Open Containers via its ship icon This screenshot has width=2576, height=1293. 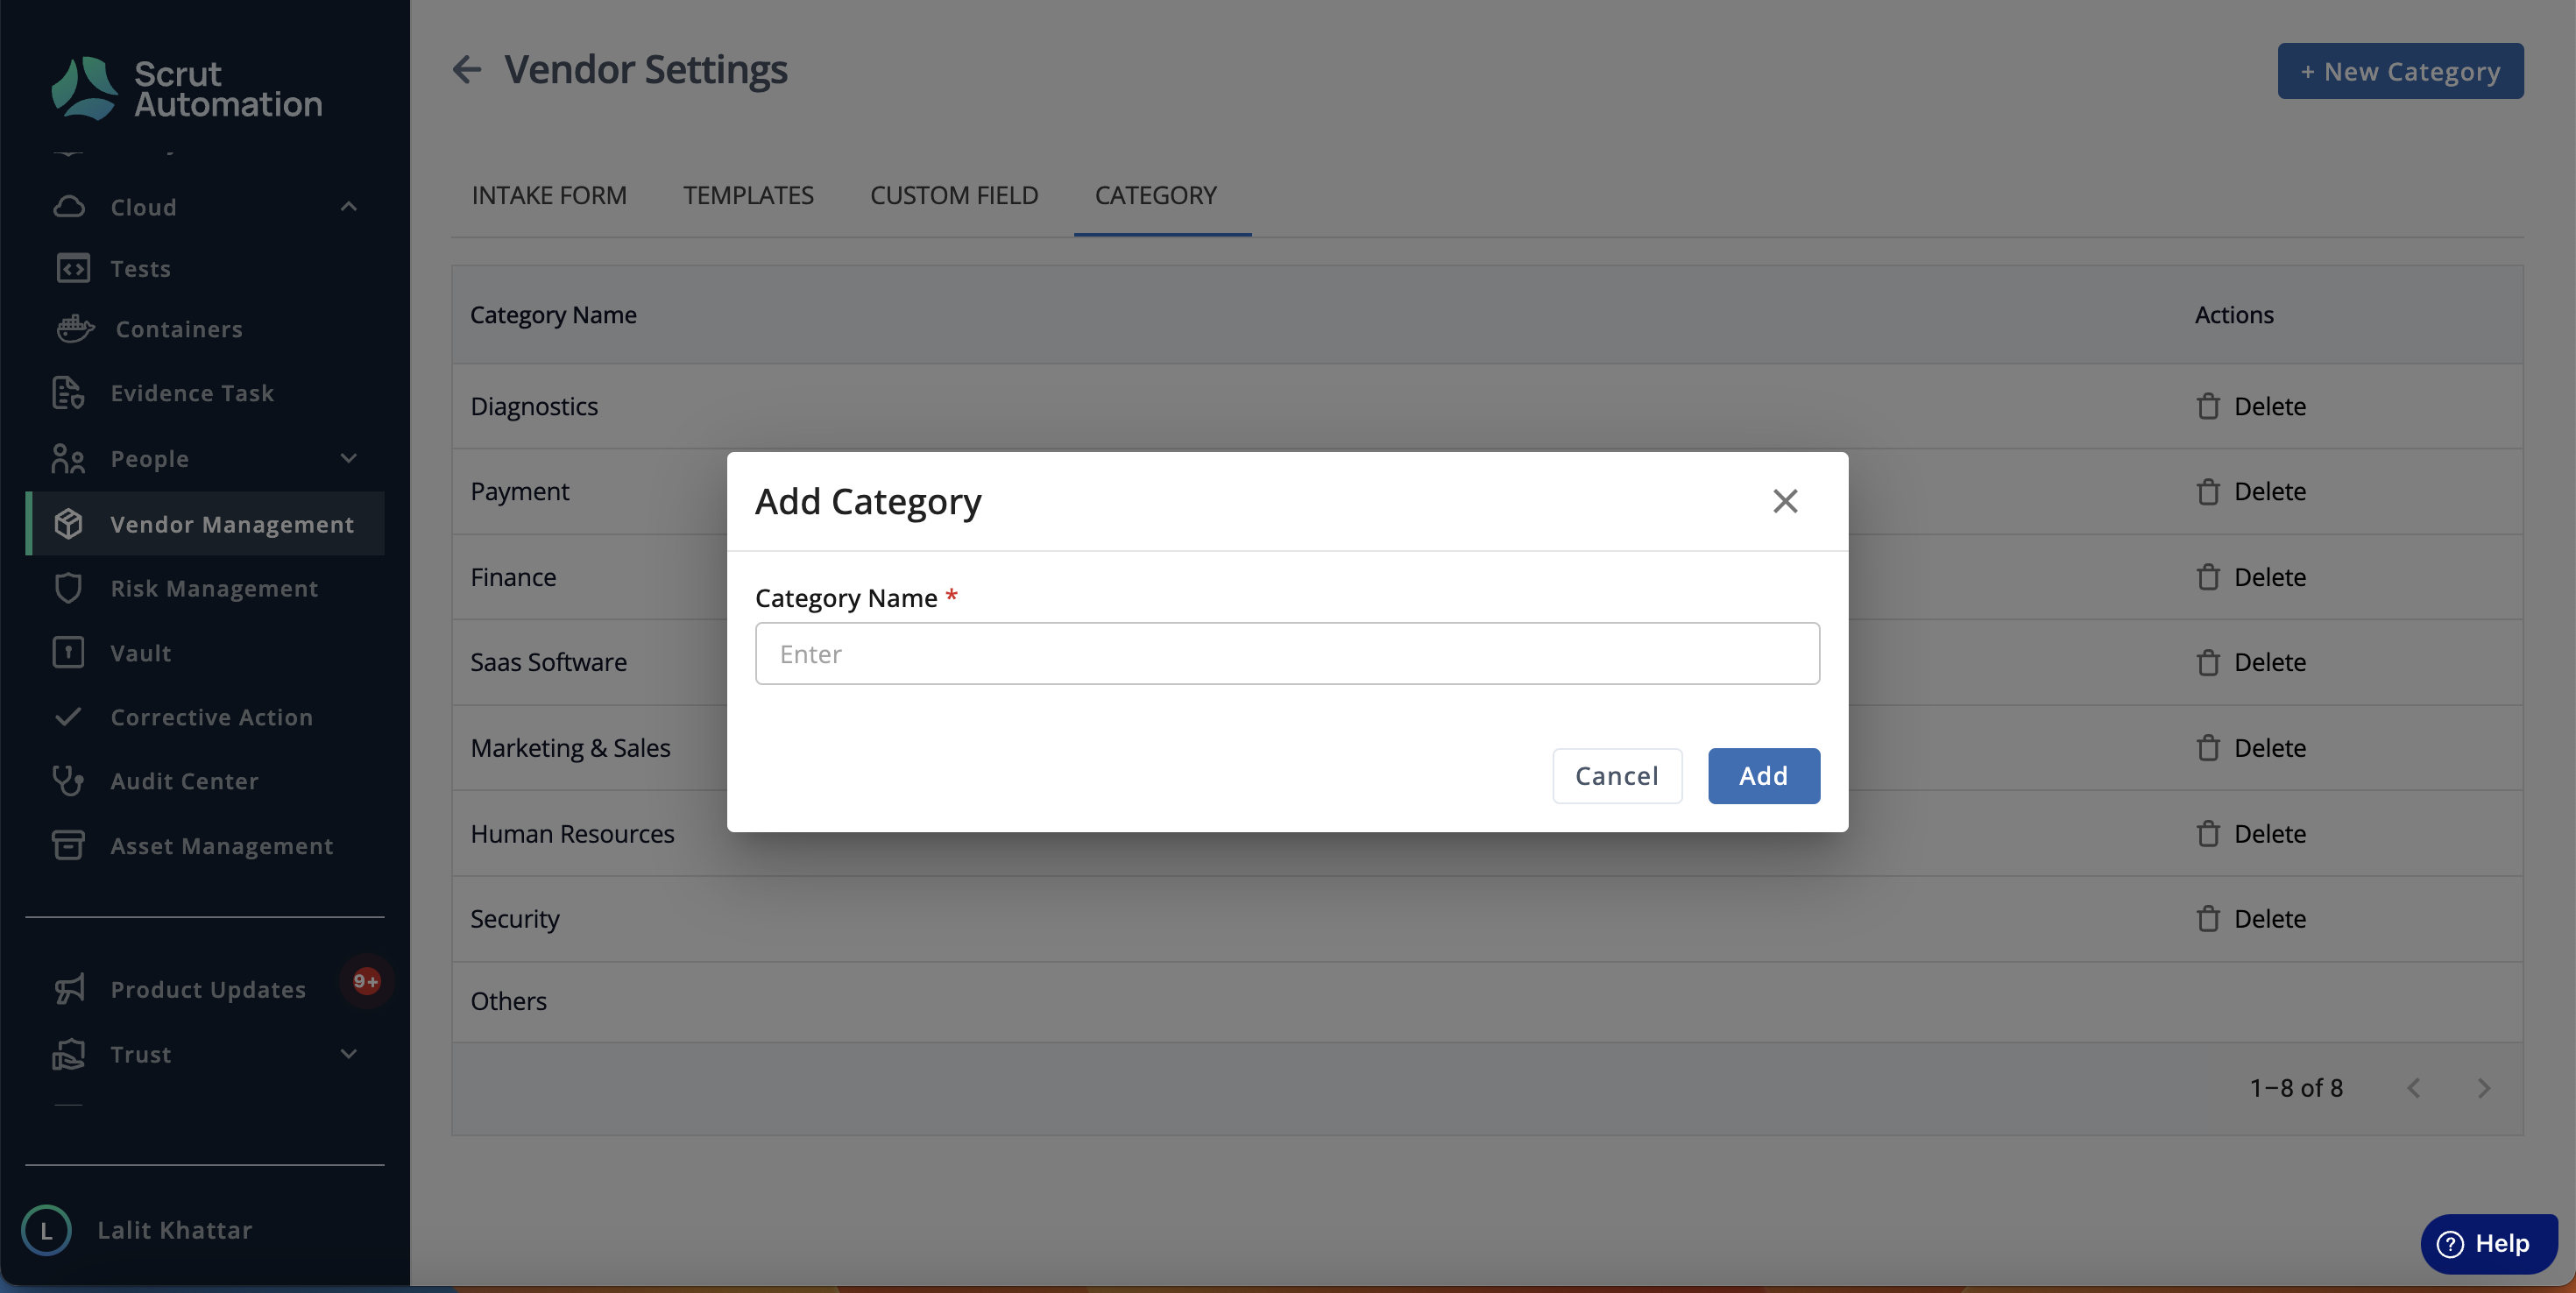click(x=75, y=329)
